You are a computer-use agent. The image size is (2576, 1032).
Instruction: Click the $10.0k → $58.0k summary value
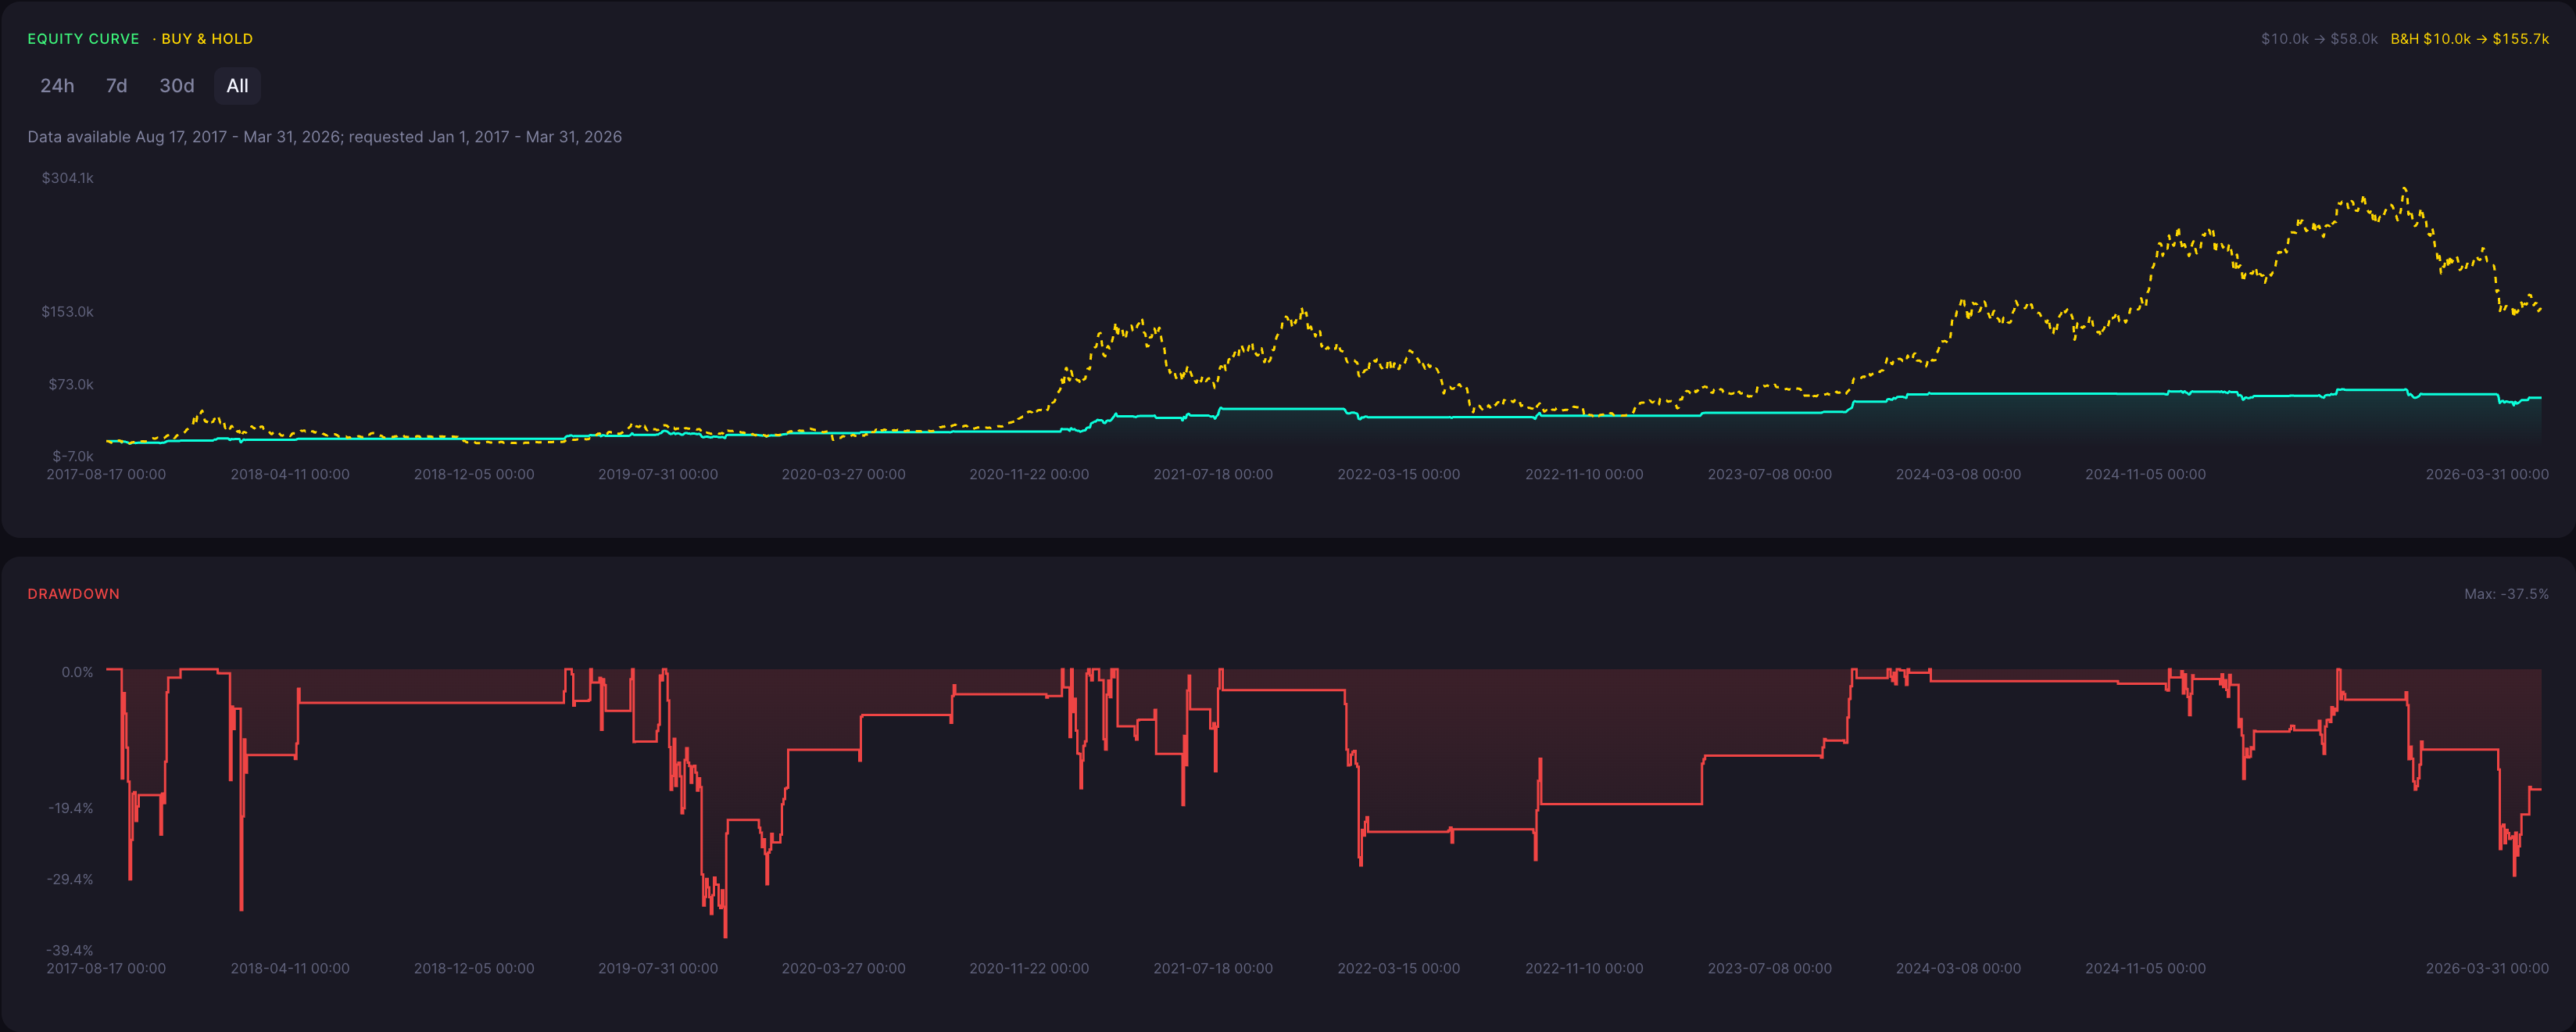(2319, 39)
